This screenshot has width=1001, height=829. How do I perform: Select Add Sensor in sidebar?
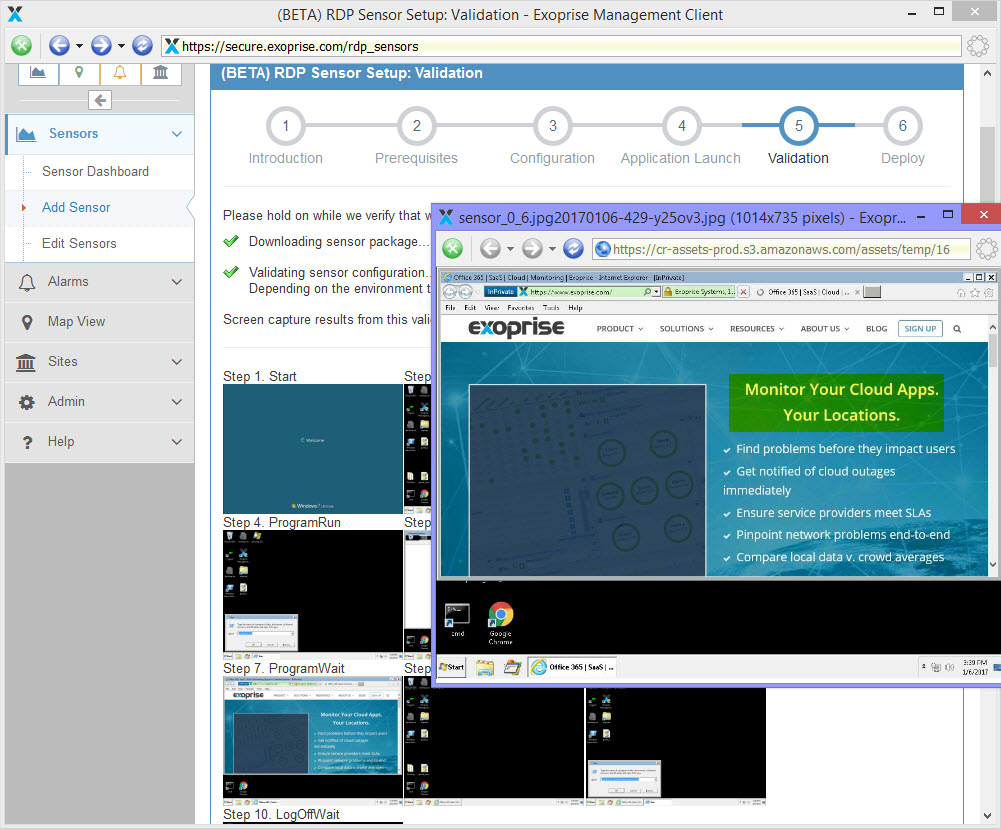pyautogui.click(x=76, y=207)
